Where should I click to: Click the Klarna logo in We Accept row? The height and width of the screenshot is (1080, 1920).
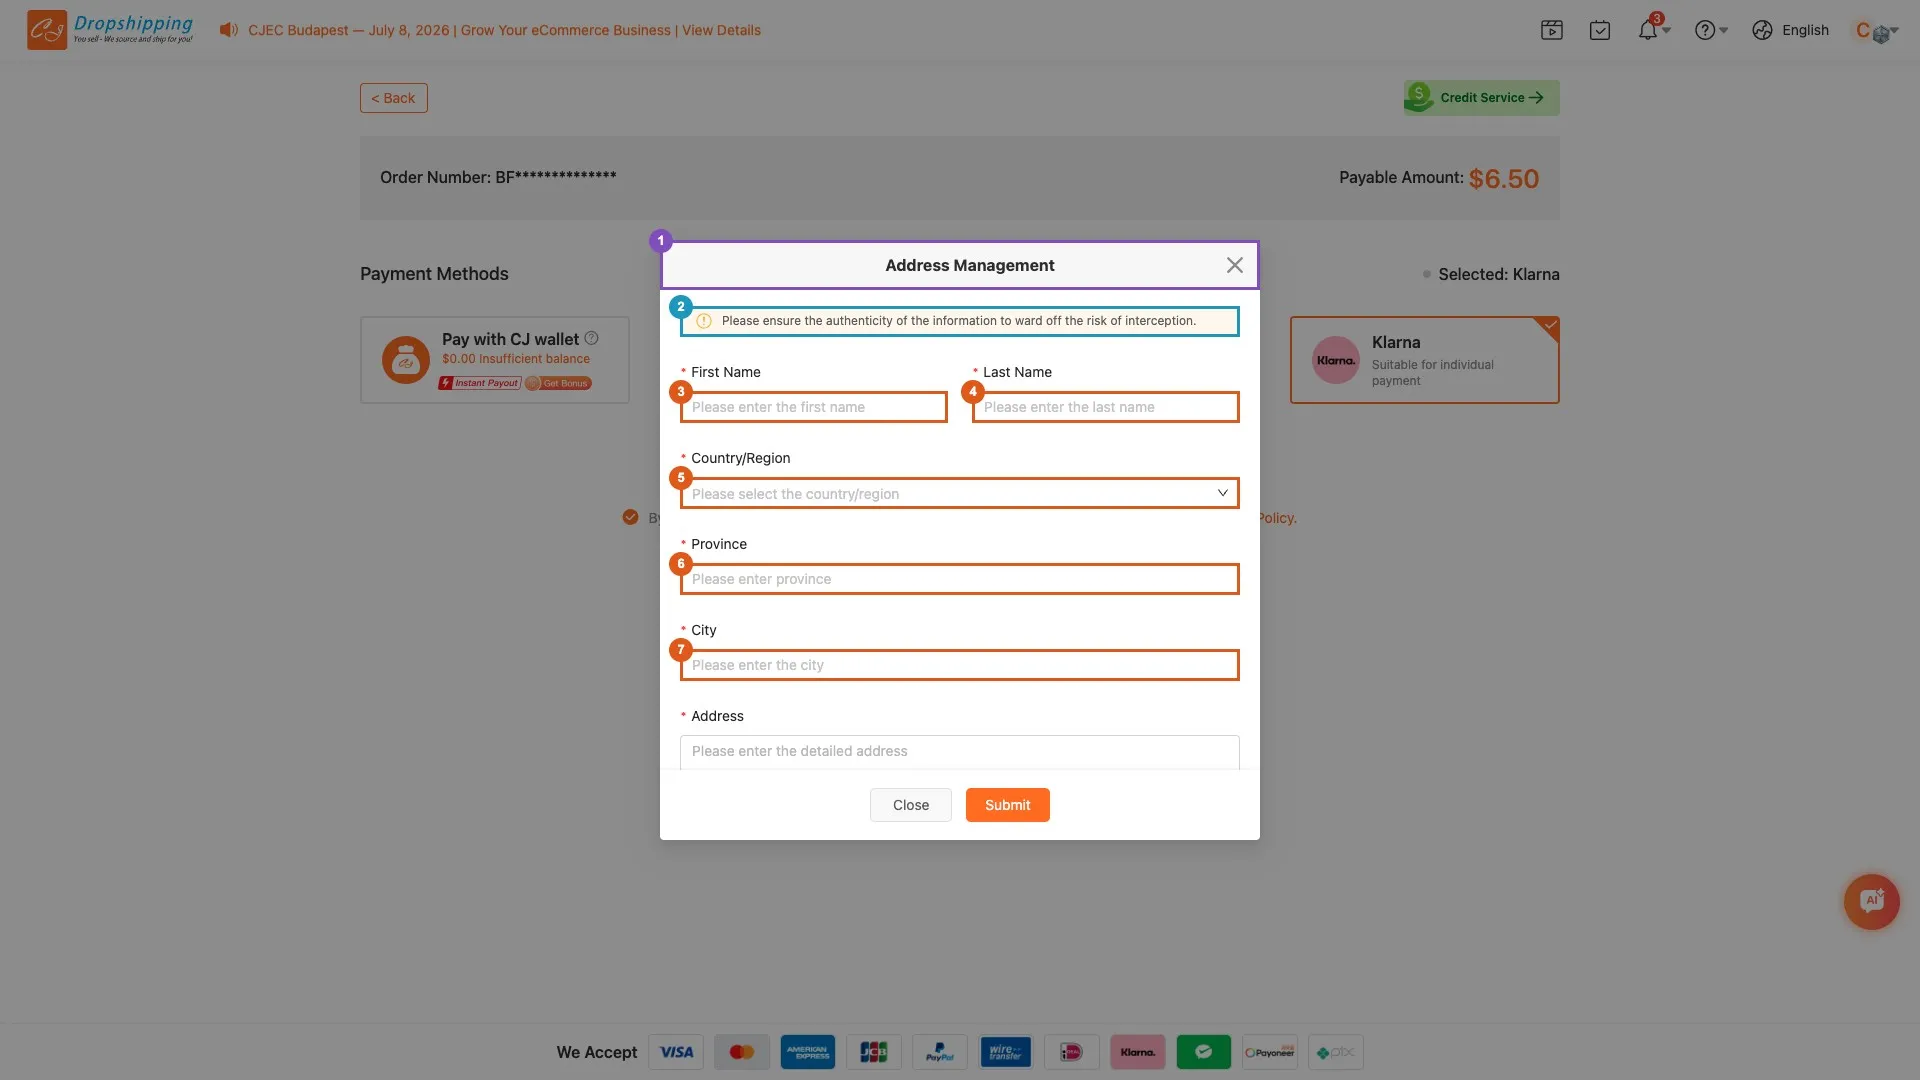click(1138, 1052)
